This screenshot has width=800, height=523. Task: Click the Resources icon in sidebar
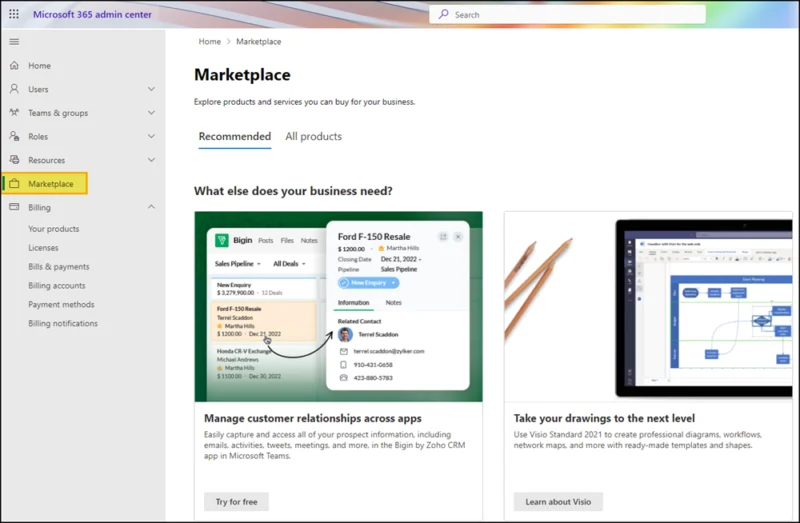pos(14,160)
